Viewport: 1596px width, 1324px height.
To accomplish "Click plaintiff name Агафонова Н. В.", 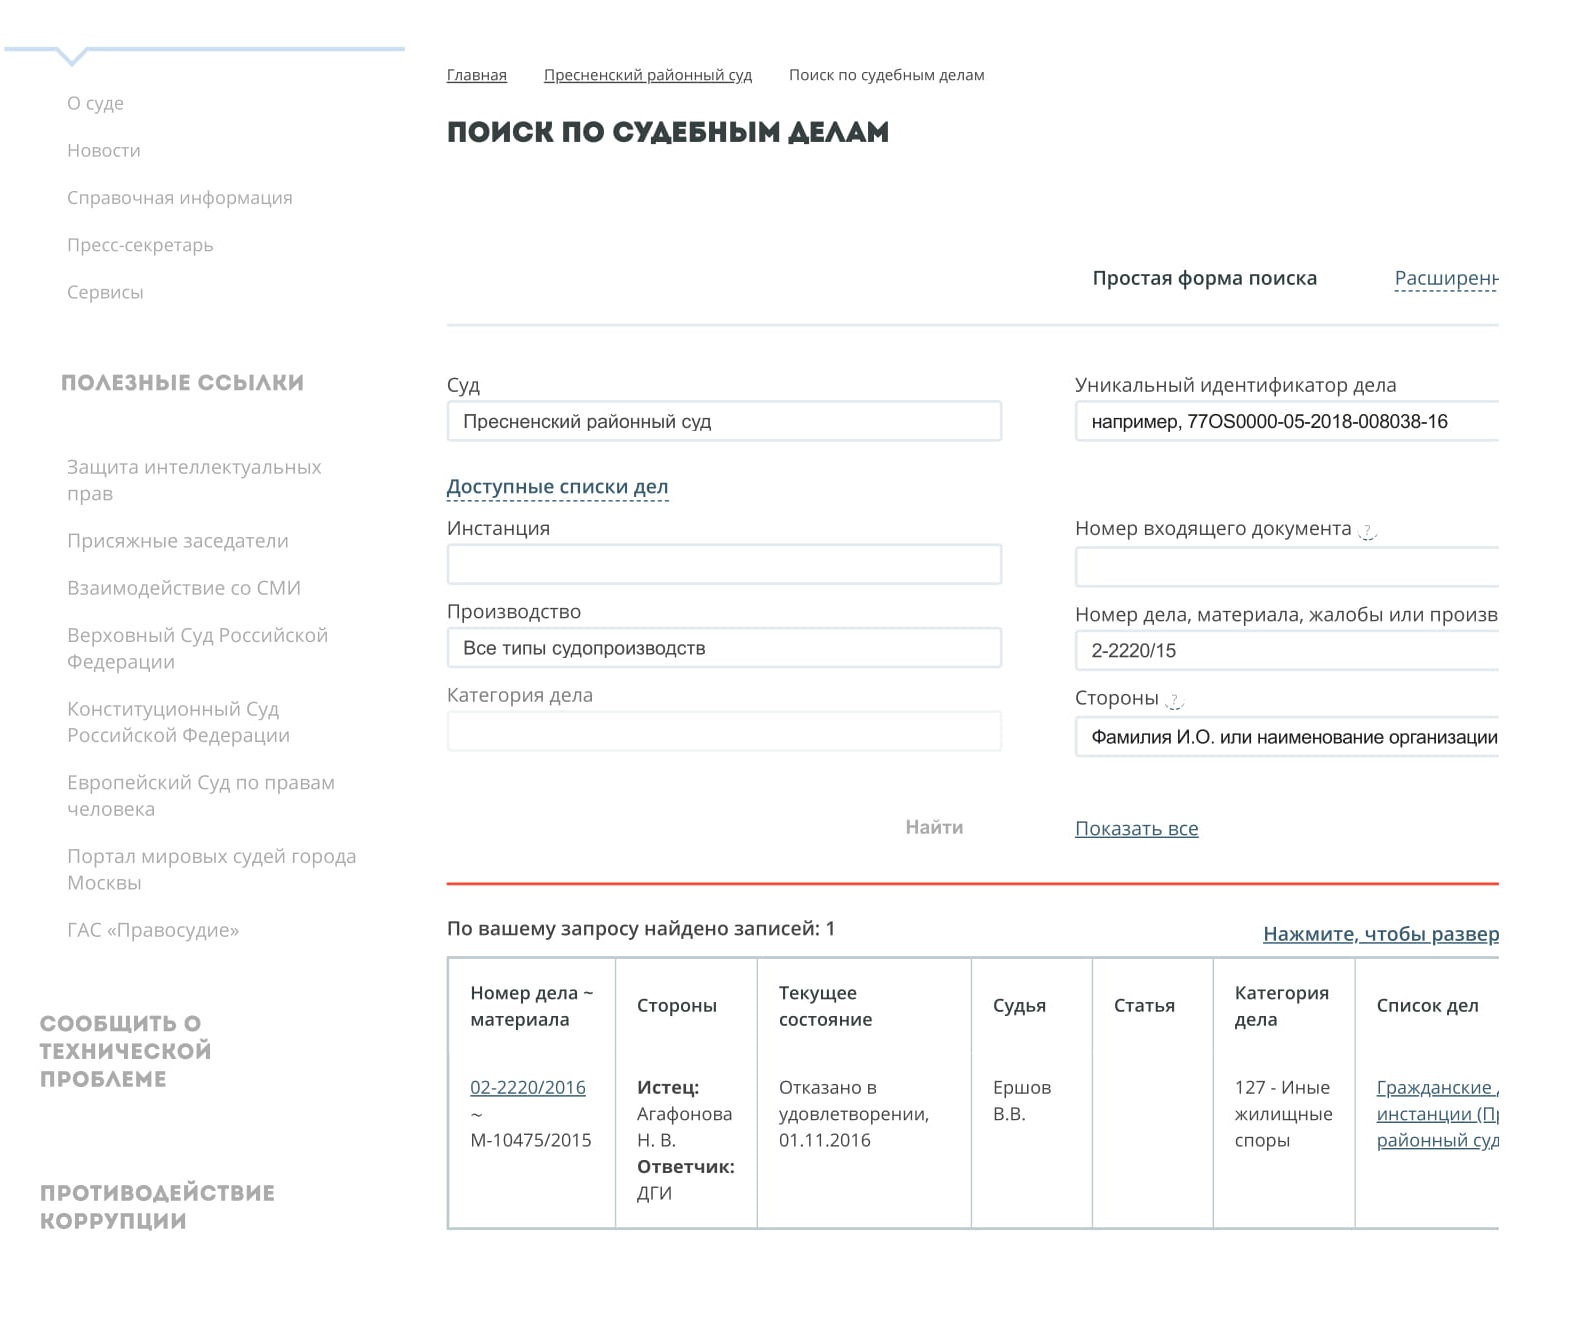I will click(x=684, y=1127).
